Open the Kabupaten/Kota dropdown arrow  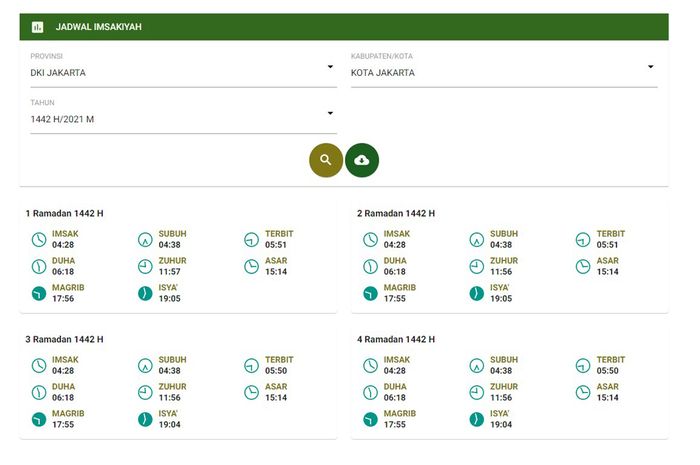point(650,67)
